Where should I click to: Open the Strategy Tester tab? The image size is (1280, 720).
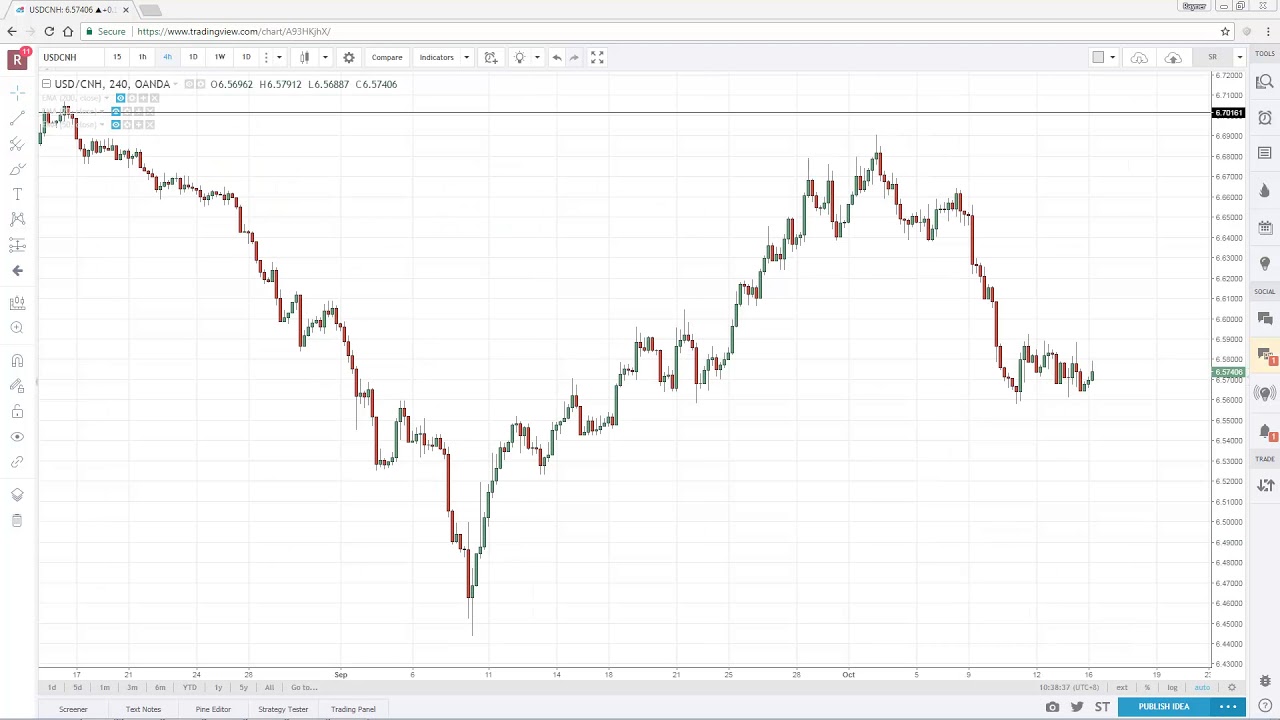tap(283, 709)
